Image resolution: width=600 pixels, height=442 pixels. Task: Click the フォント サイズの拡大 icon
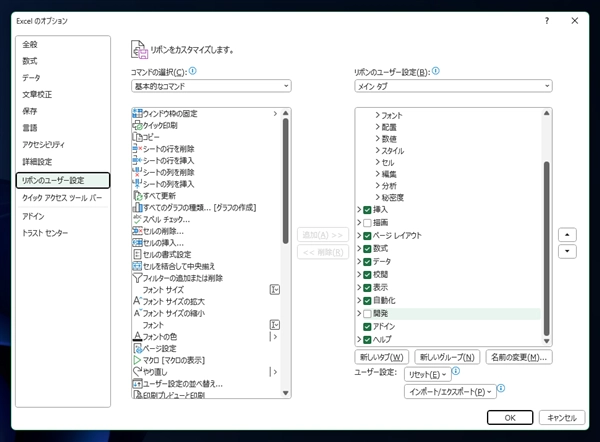[137, 301]
